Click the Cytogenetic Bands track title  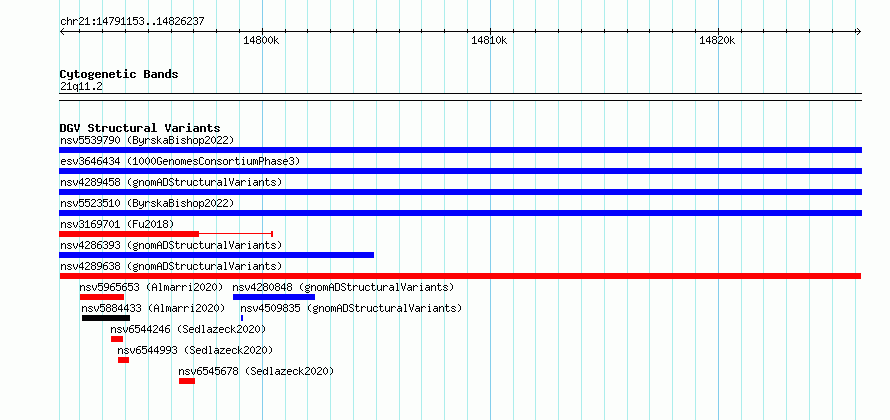pyautogui.click(x=119, y=74)
